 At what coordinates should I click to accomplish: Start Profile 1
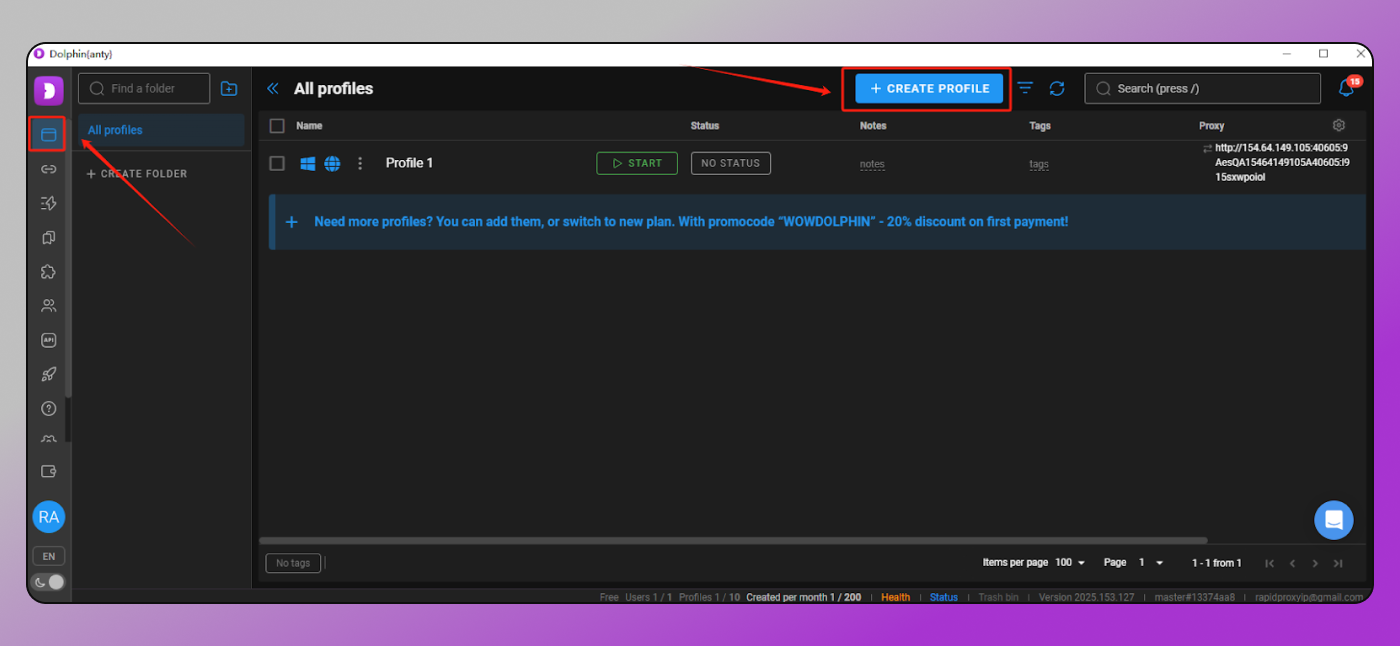637,163
